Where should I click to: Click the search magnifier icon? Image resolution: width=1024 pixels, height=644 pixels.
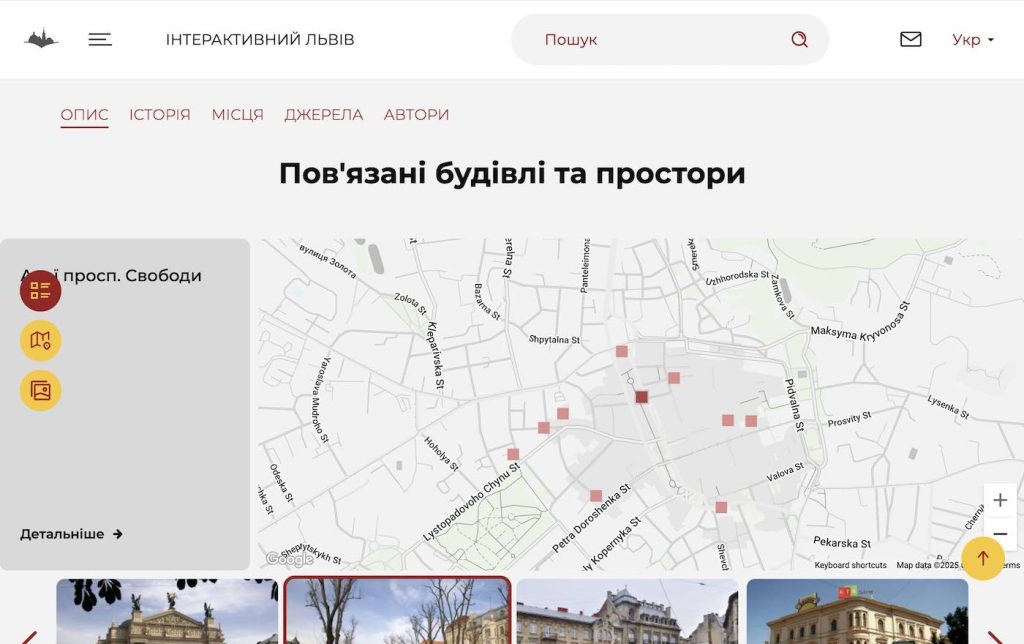click(799, 39)
